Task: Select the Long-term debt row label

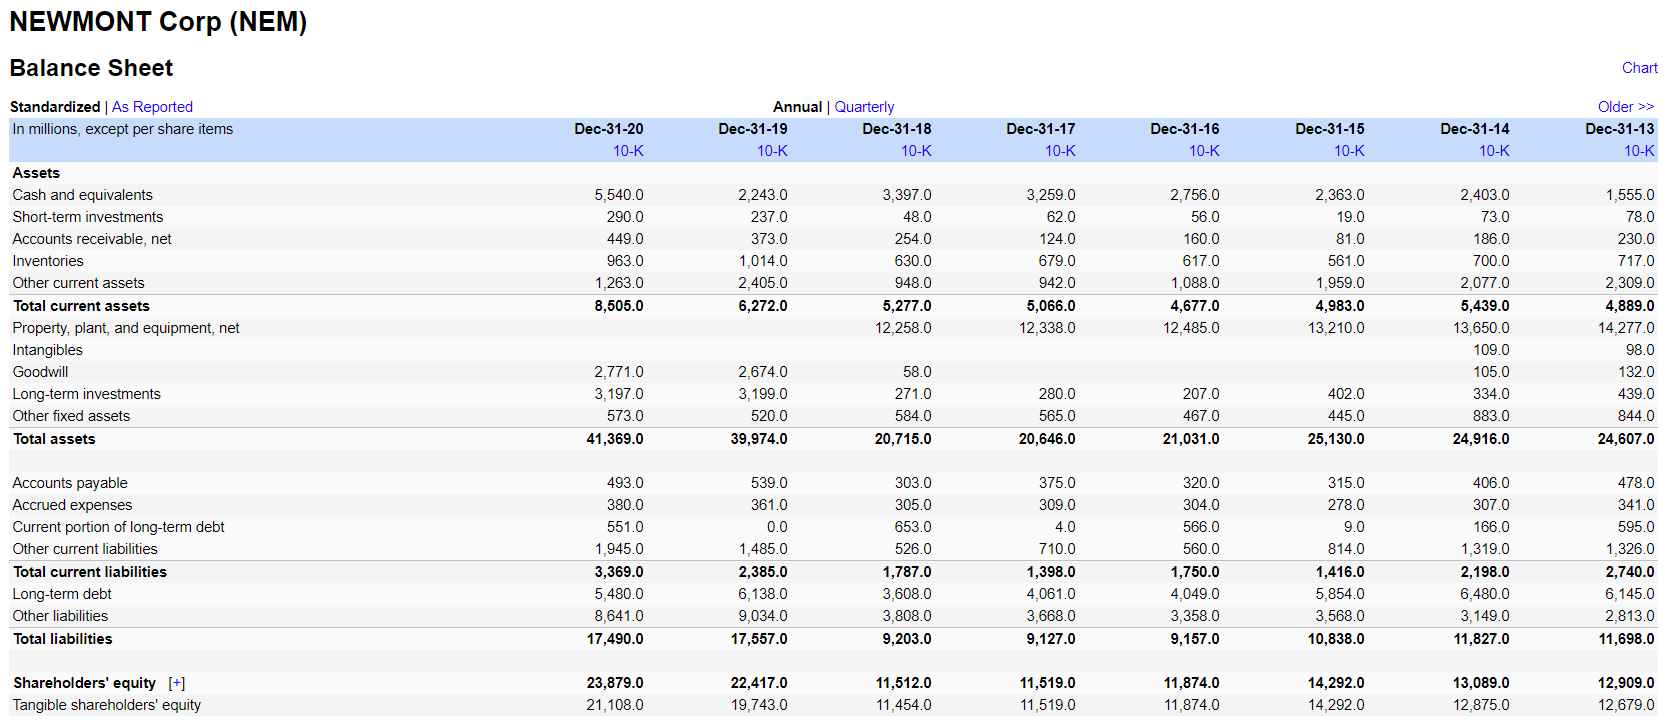Action: (62, 594)
